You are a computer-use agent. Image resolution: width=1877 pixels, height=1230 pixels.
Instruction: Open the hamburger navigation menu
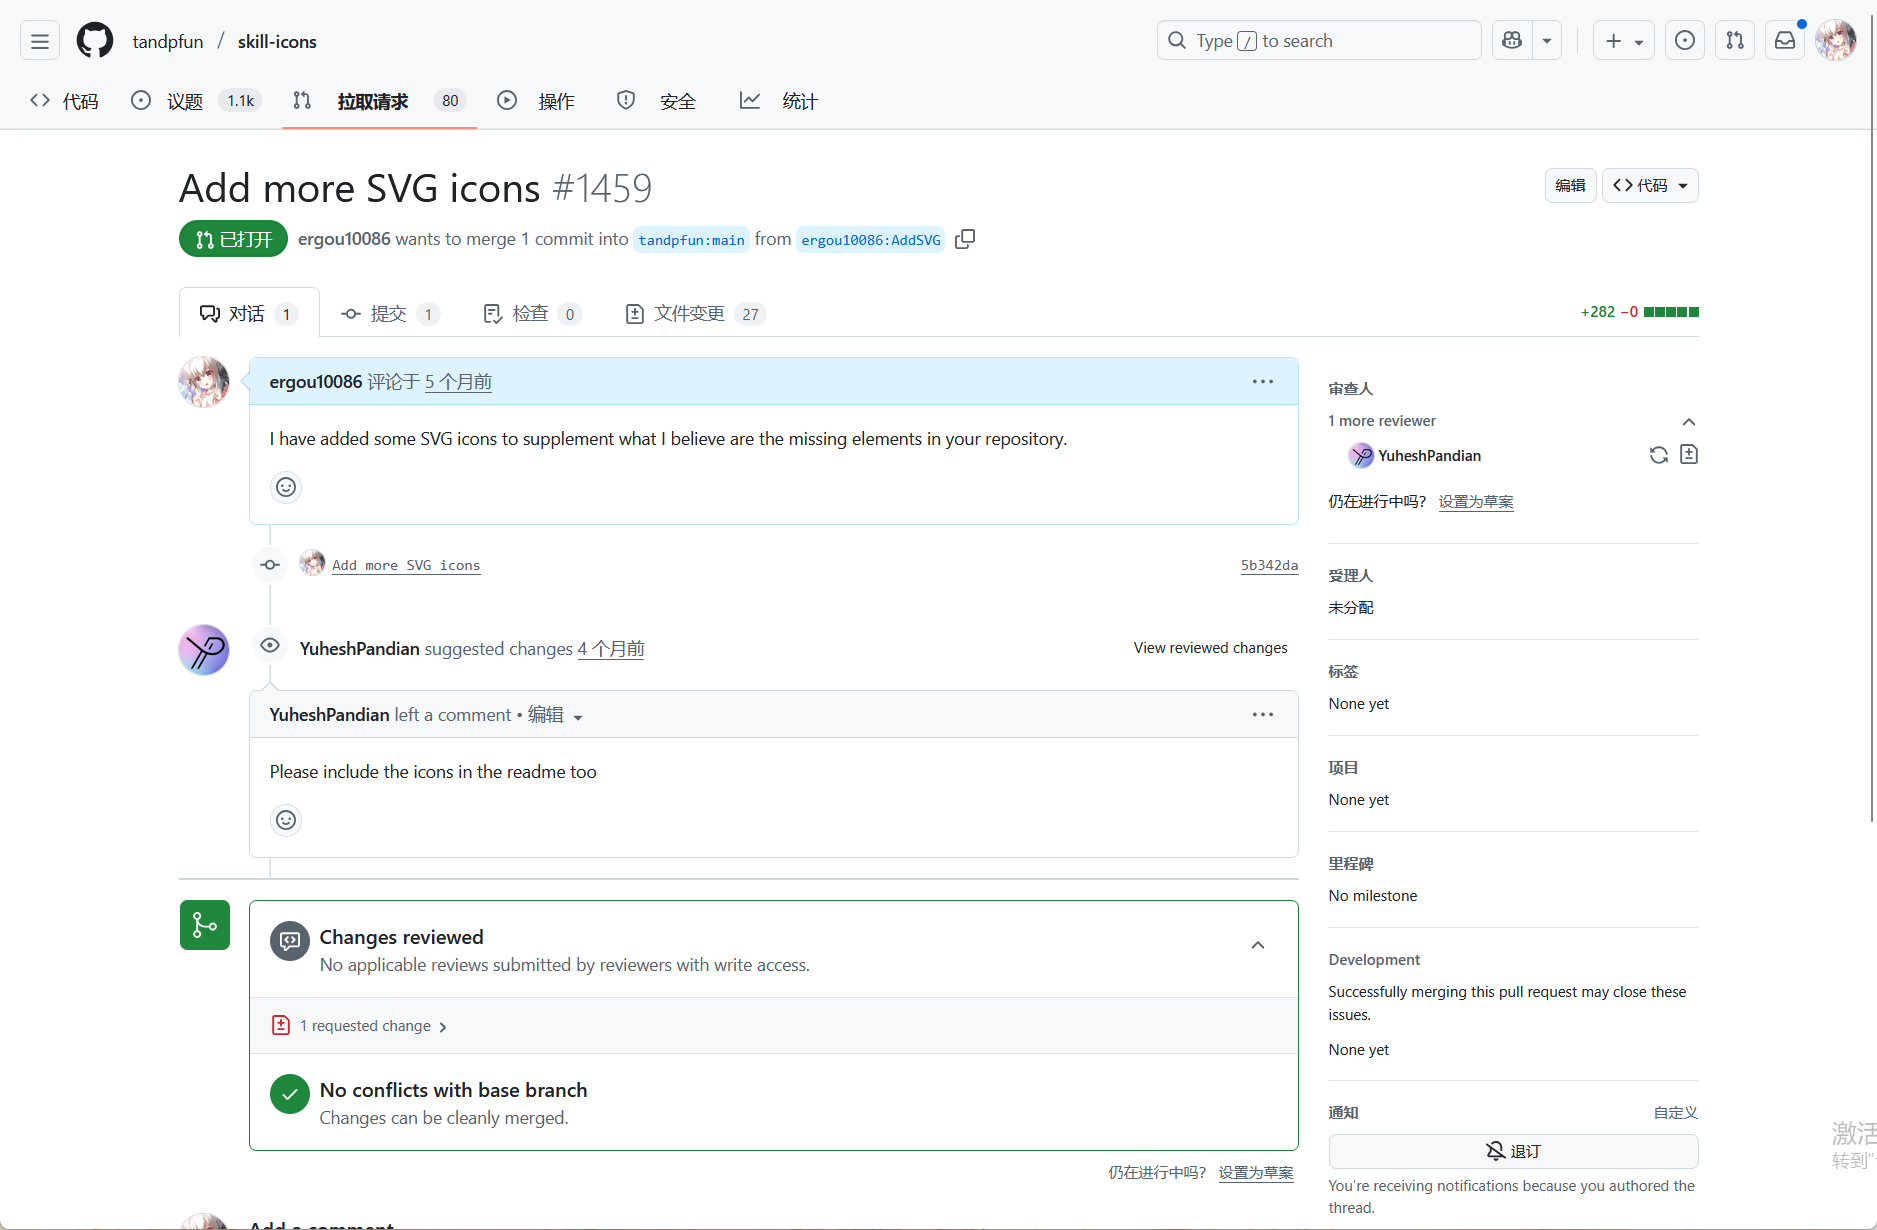pyautogui.click(x=40, y=41)
